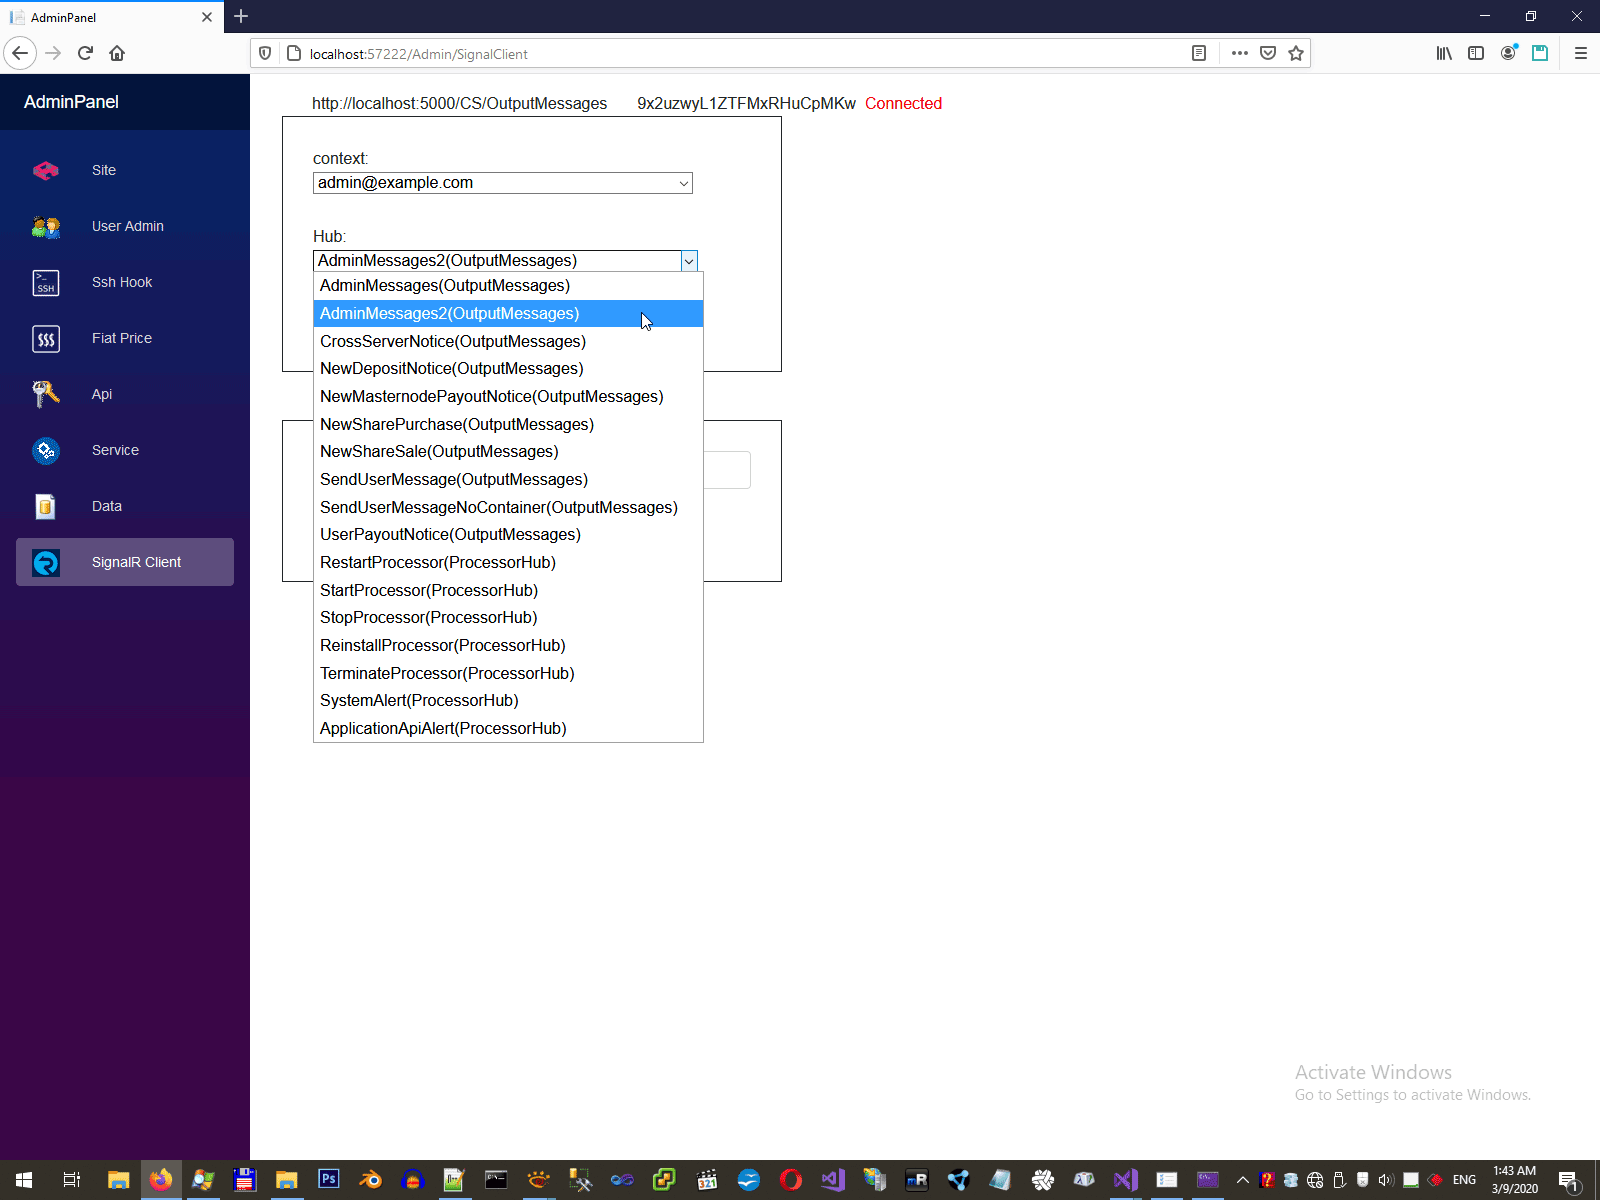Open the Windows Start menu

tap(24, 1180)
